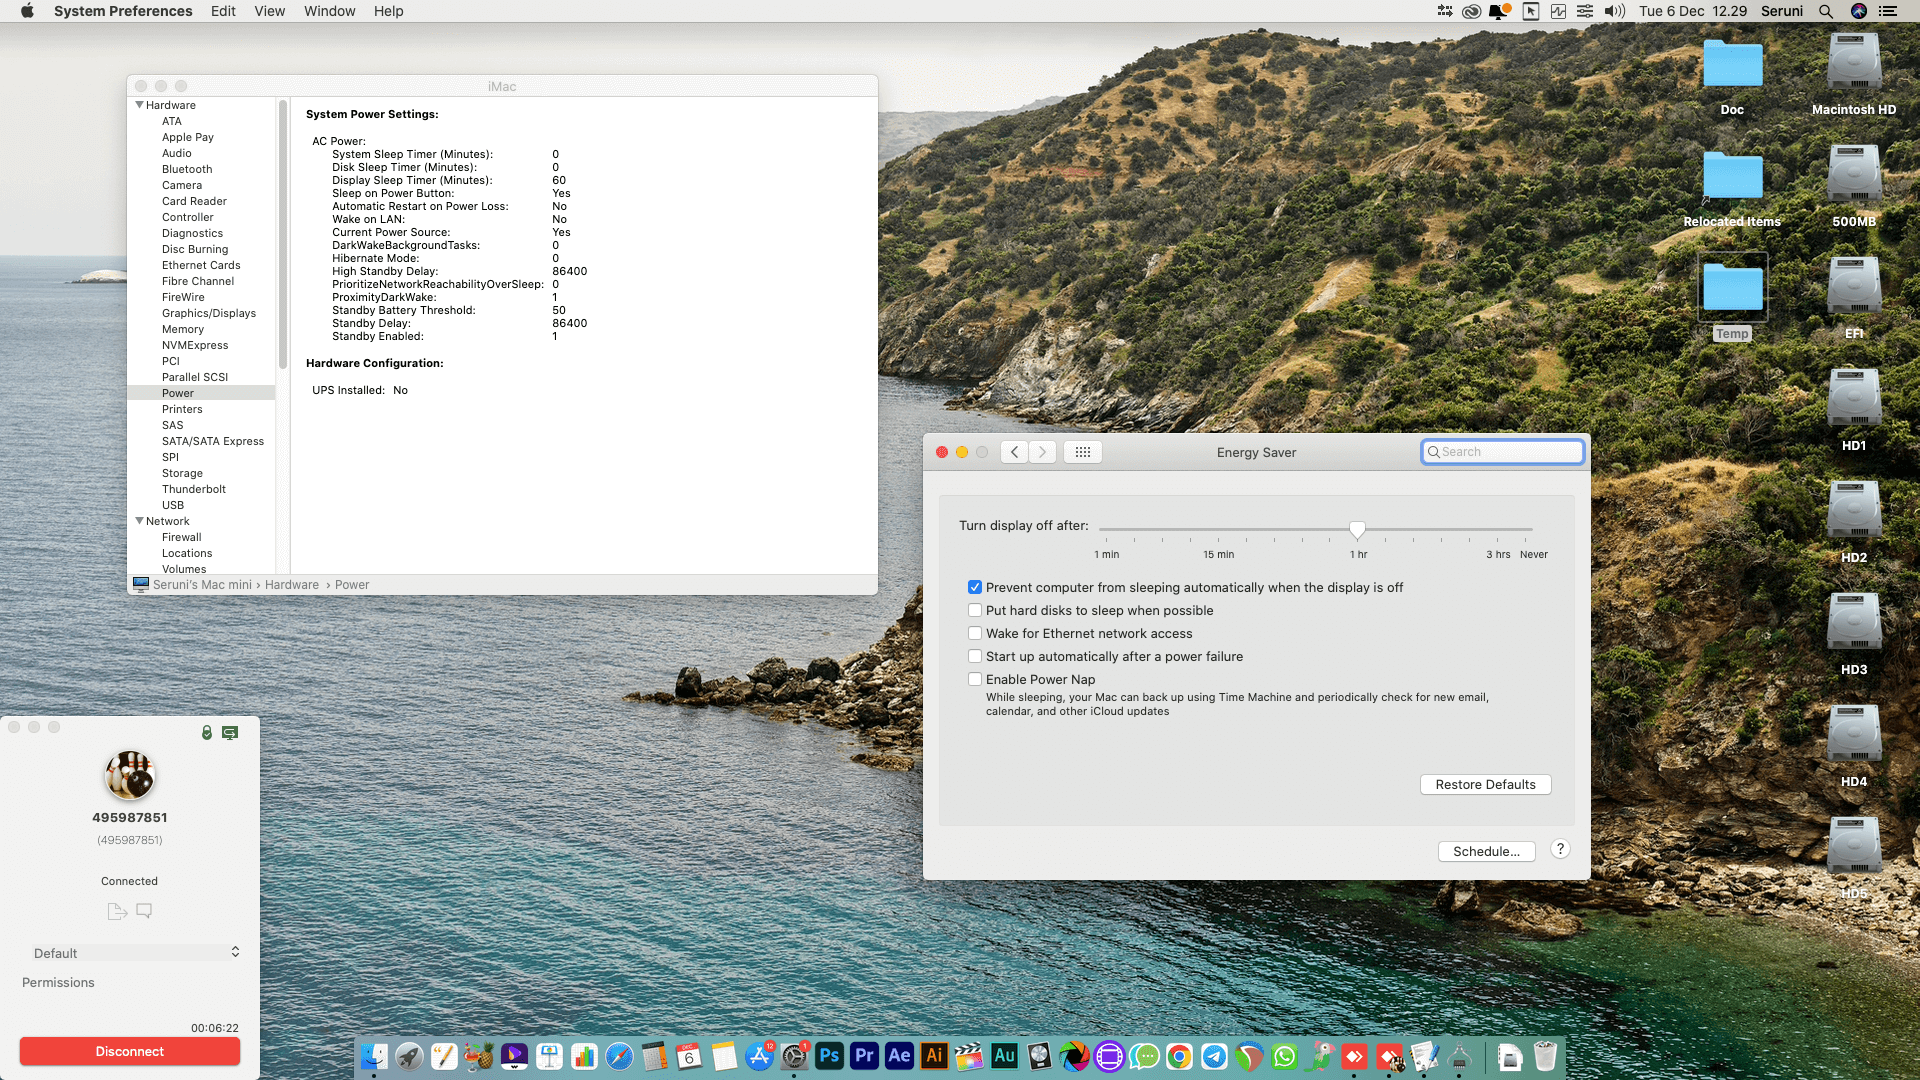Screen dimensions: 1920x1080
Task: Enable Power Nap
Action: tap(975, 679)
